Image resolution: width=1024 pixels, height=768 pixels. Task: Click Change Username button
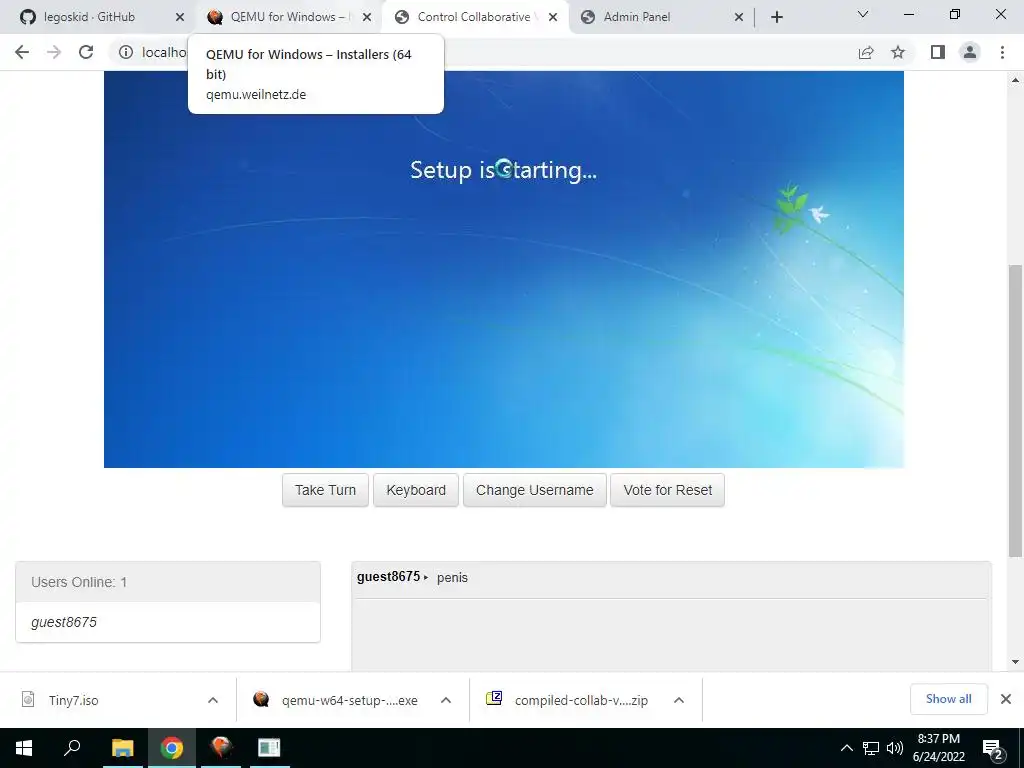coord(535,490)
